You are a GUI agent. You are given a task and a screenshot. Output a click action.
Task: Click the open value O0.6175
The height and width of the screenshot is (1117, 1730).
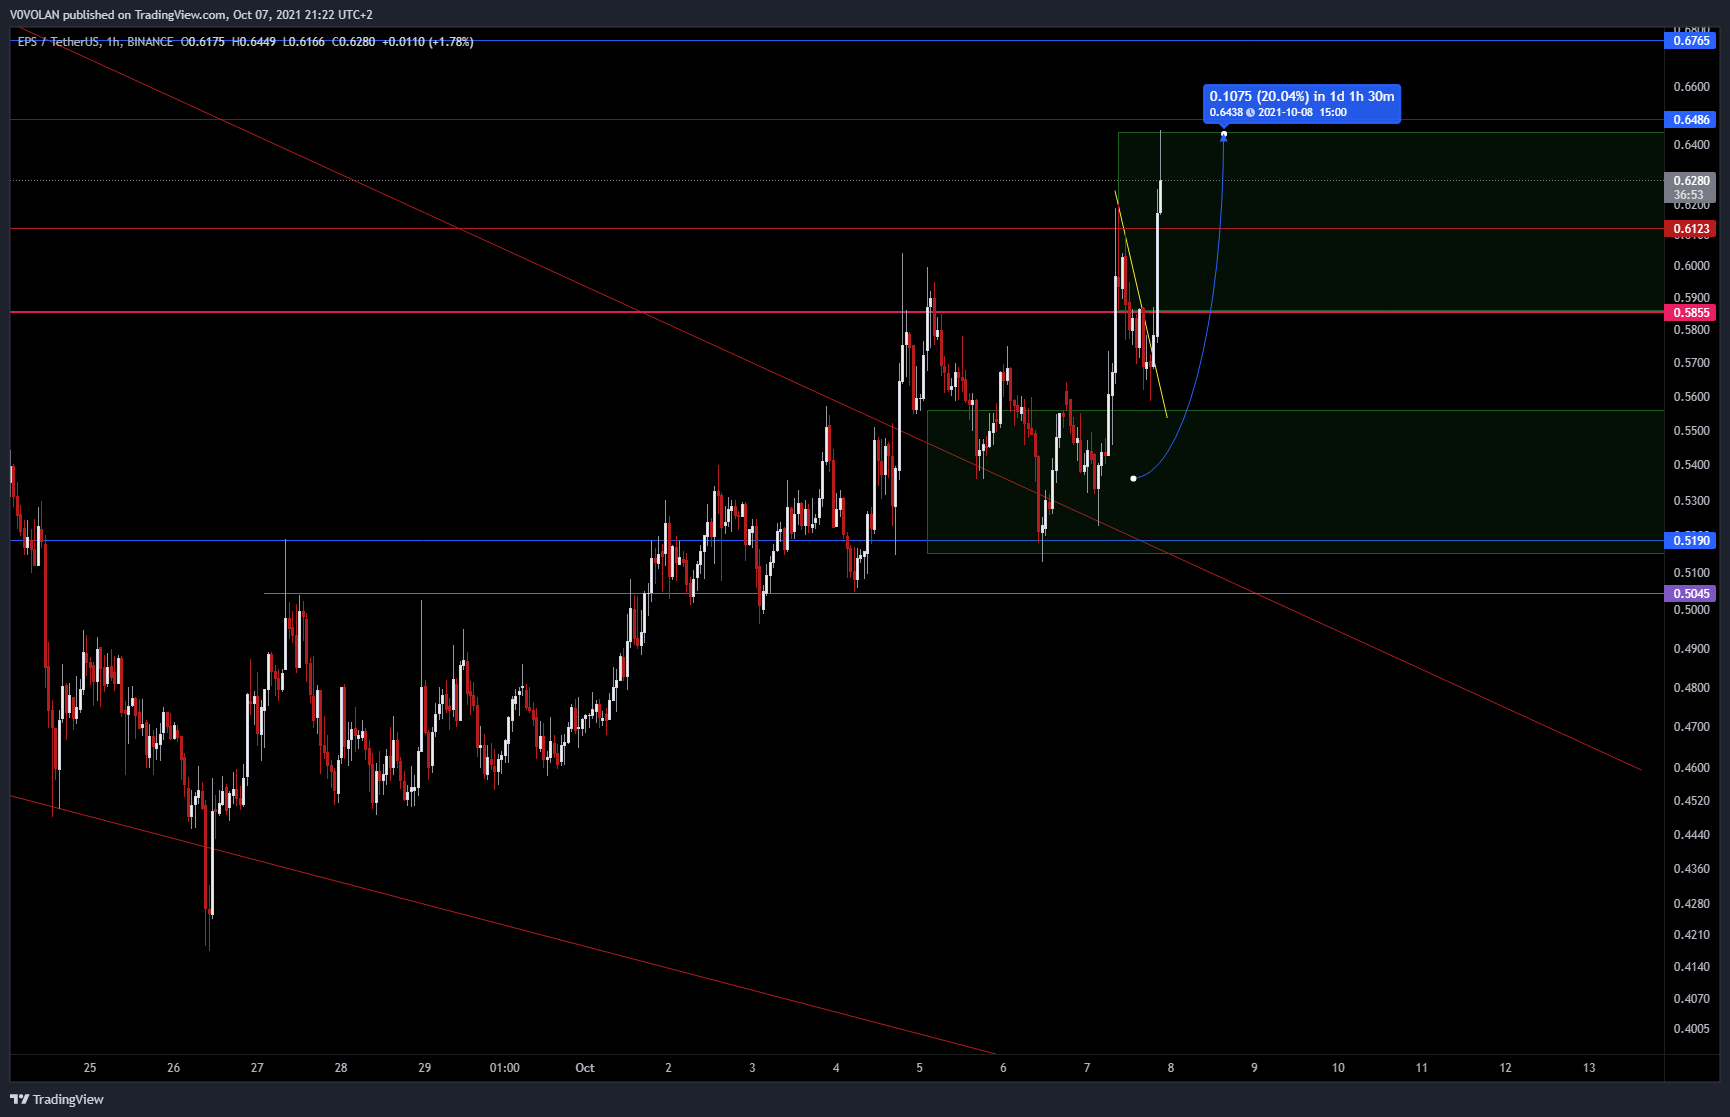[x=203, y=42]
